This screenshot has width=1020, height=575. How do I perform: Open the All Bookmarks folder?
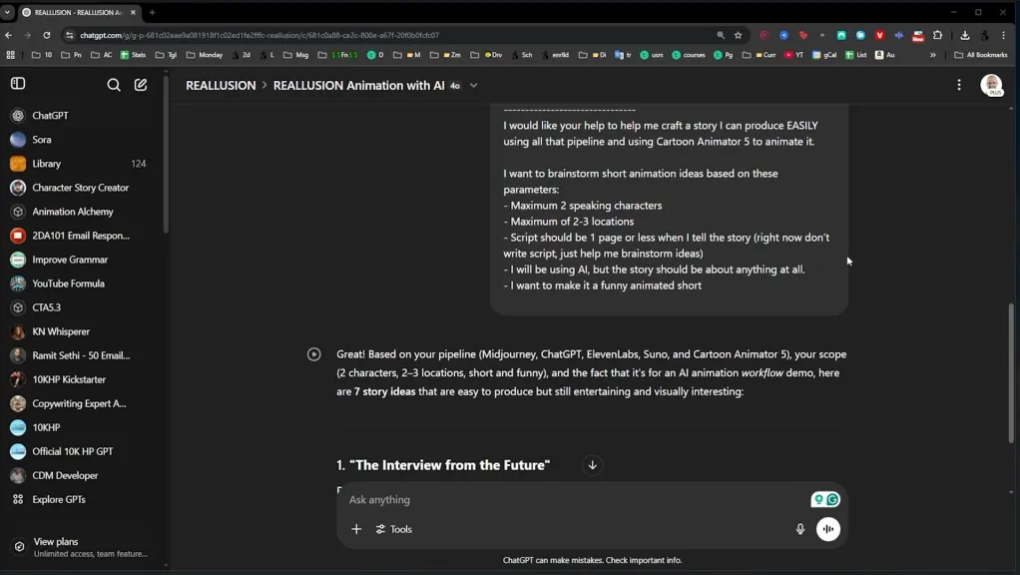[981, 55]
